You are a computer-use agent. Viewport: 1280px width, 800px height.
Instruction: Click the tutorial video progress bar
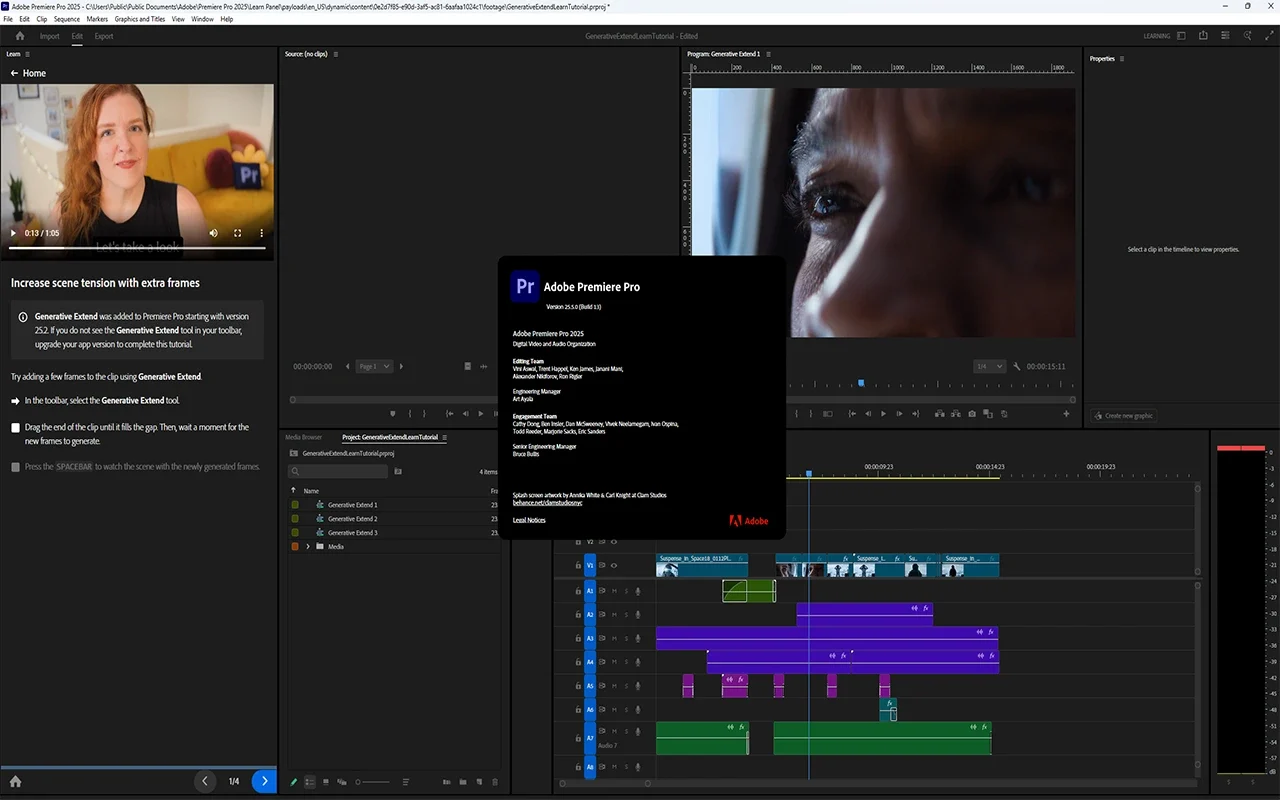pos(137,248)
